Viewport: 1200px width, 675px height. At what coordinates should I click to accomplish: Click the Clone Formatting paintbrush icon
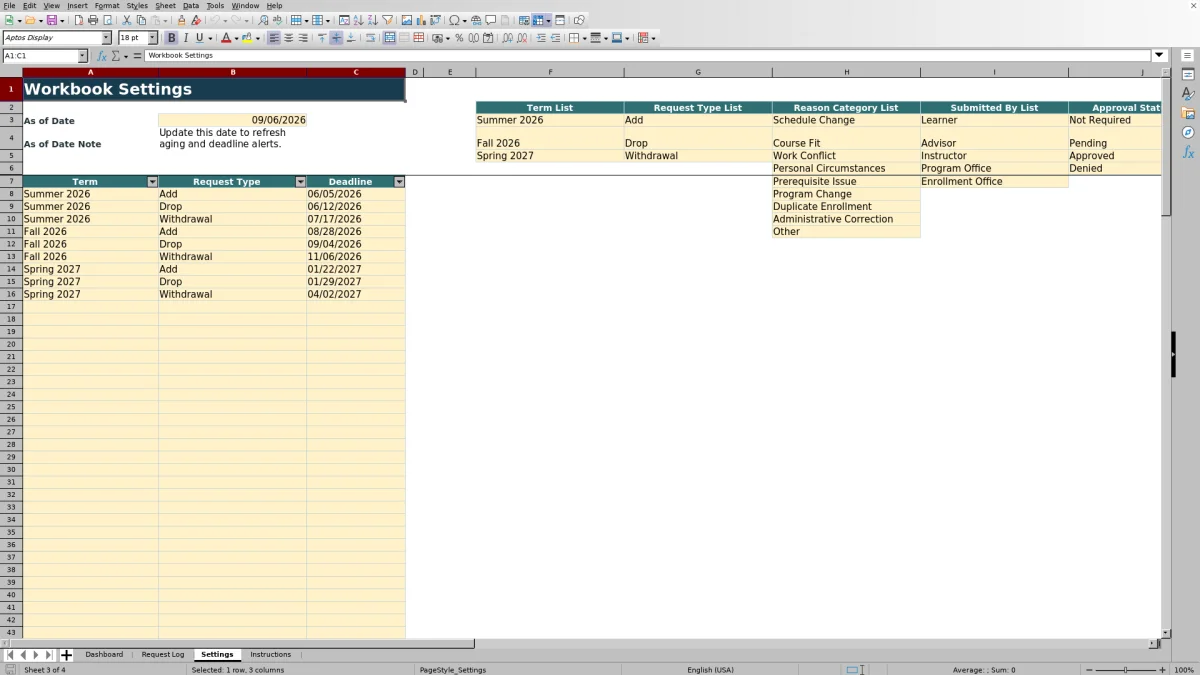point(181,20)
